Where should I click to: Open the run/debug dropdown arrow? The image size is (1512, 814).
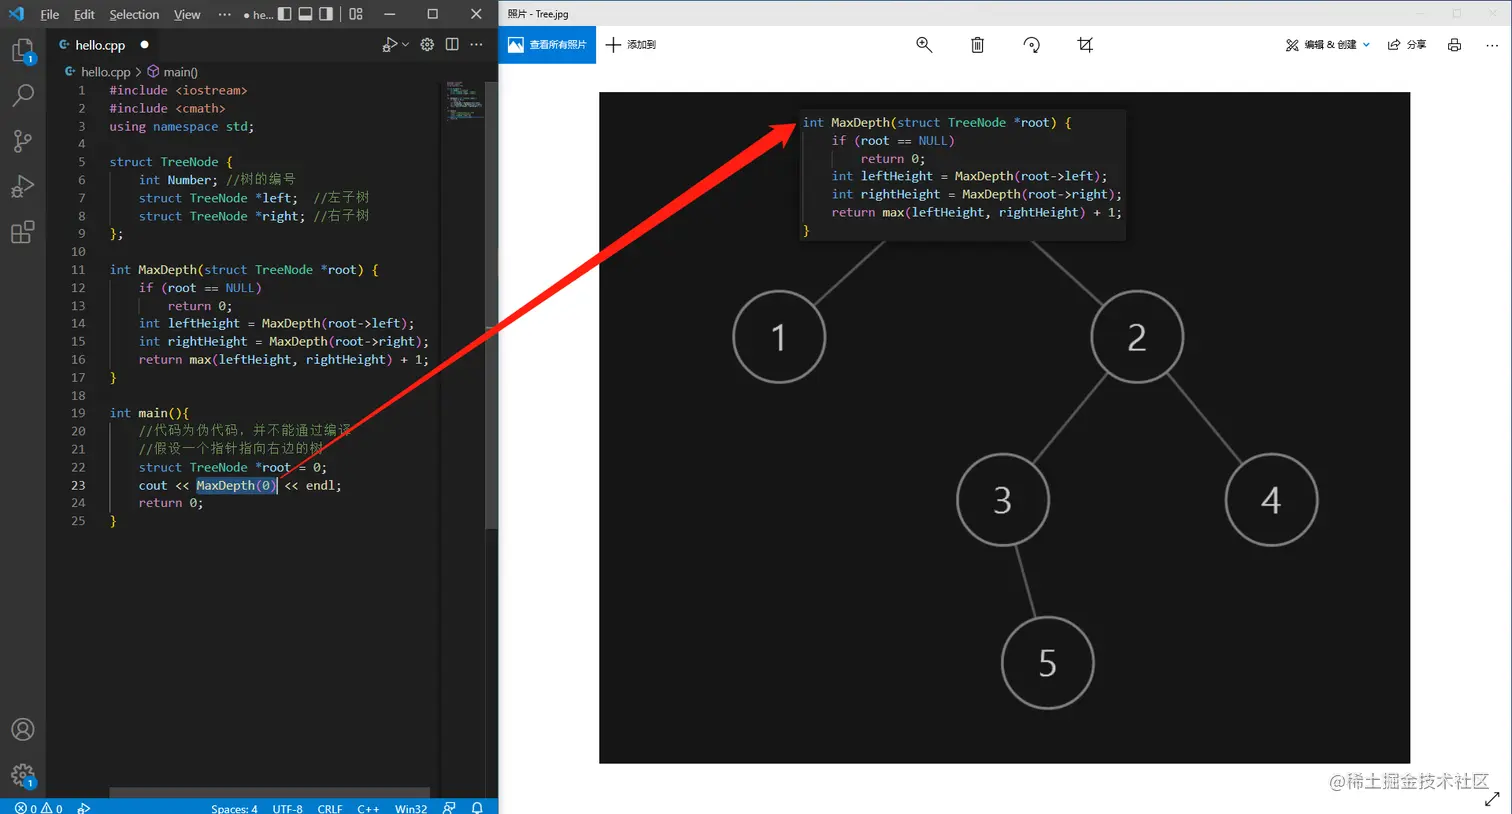405,45
